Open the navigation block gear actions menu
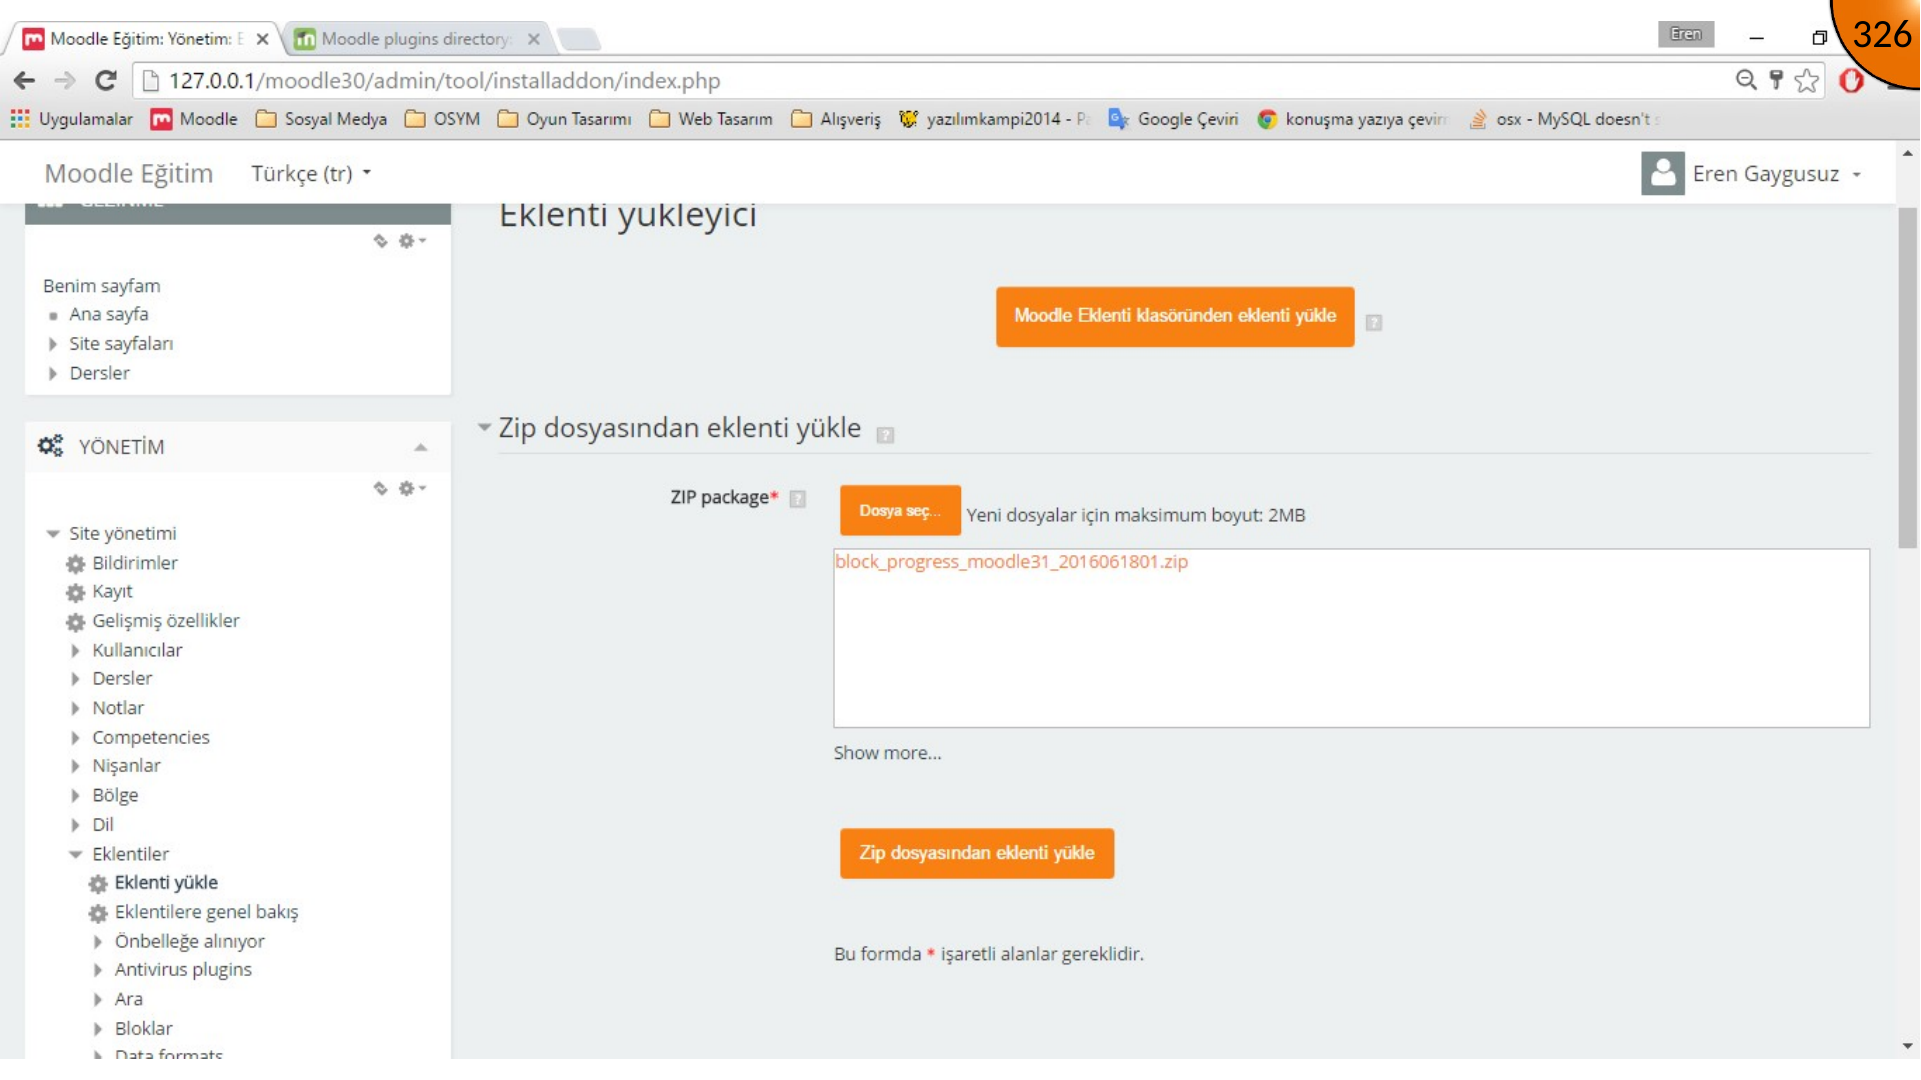The image size is (1921, 1080). click(x=412, y=241)
